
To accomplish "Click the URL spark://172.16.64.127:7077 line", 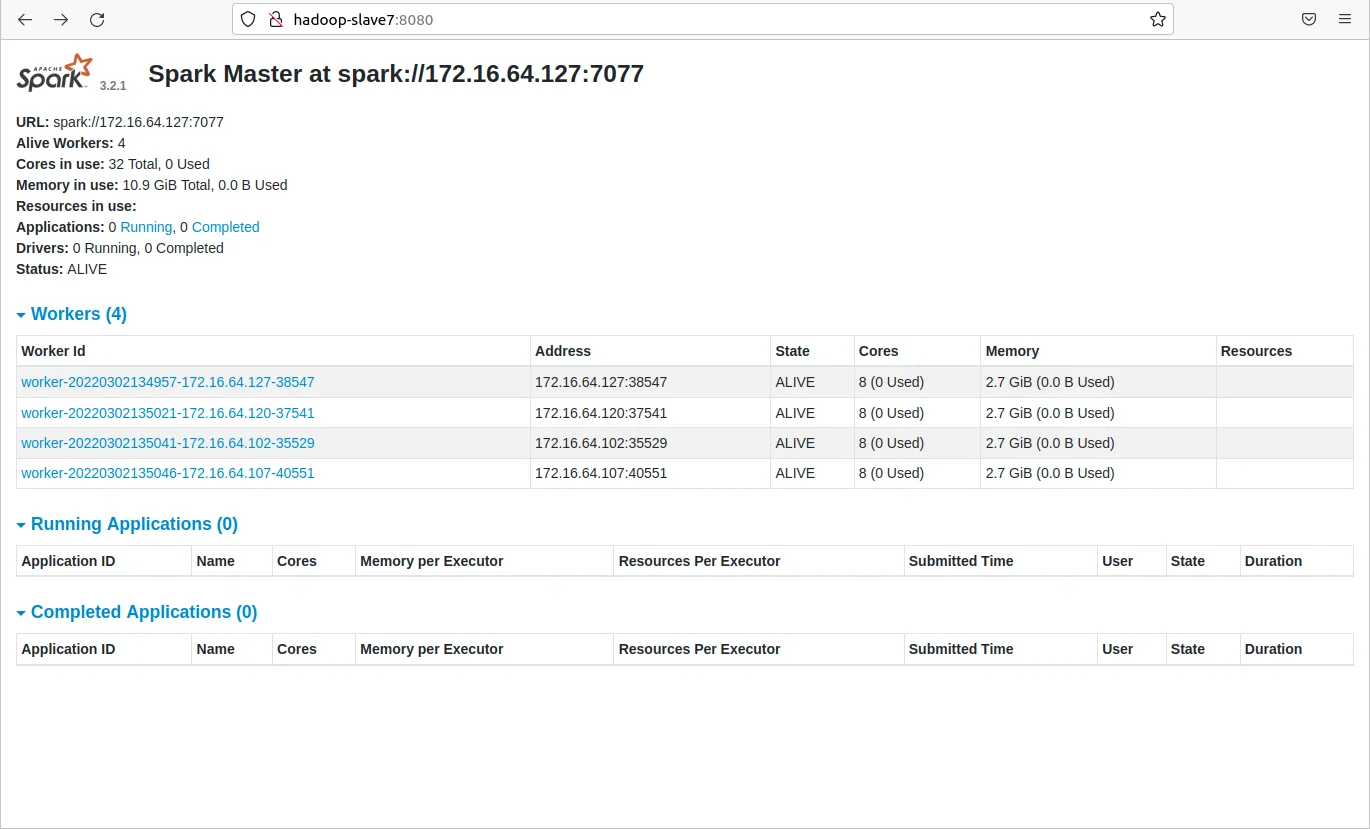I will [x=120, y=122].
